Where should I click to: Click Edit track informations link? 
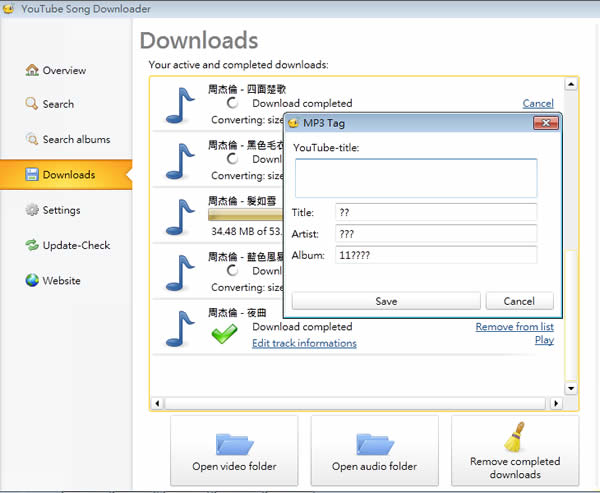(x=304, y=343)
